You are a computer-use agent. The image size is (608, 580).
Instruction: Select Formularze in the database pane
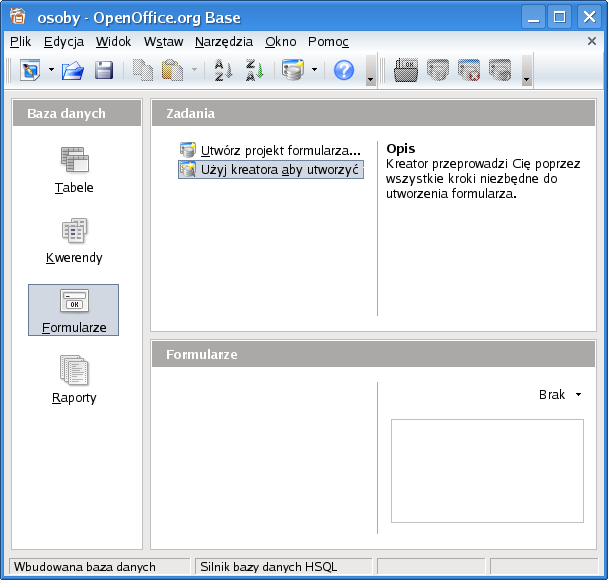(73, 310)
